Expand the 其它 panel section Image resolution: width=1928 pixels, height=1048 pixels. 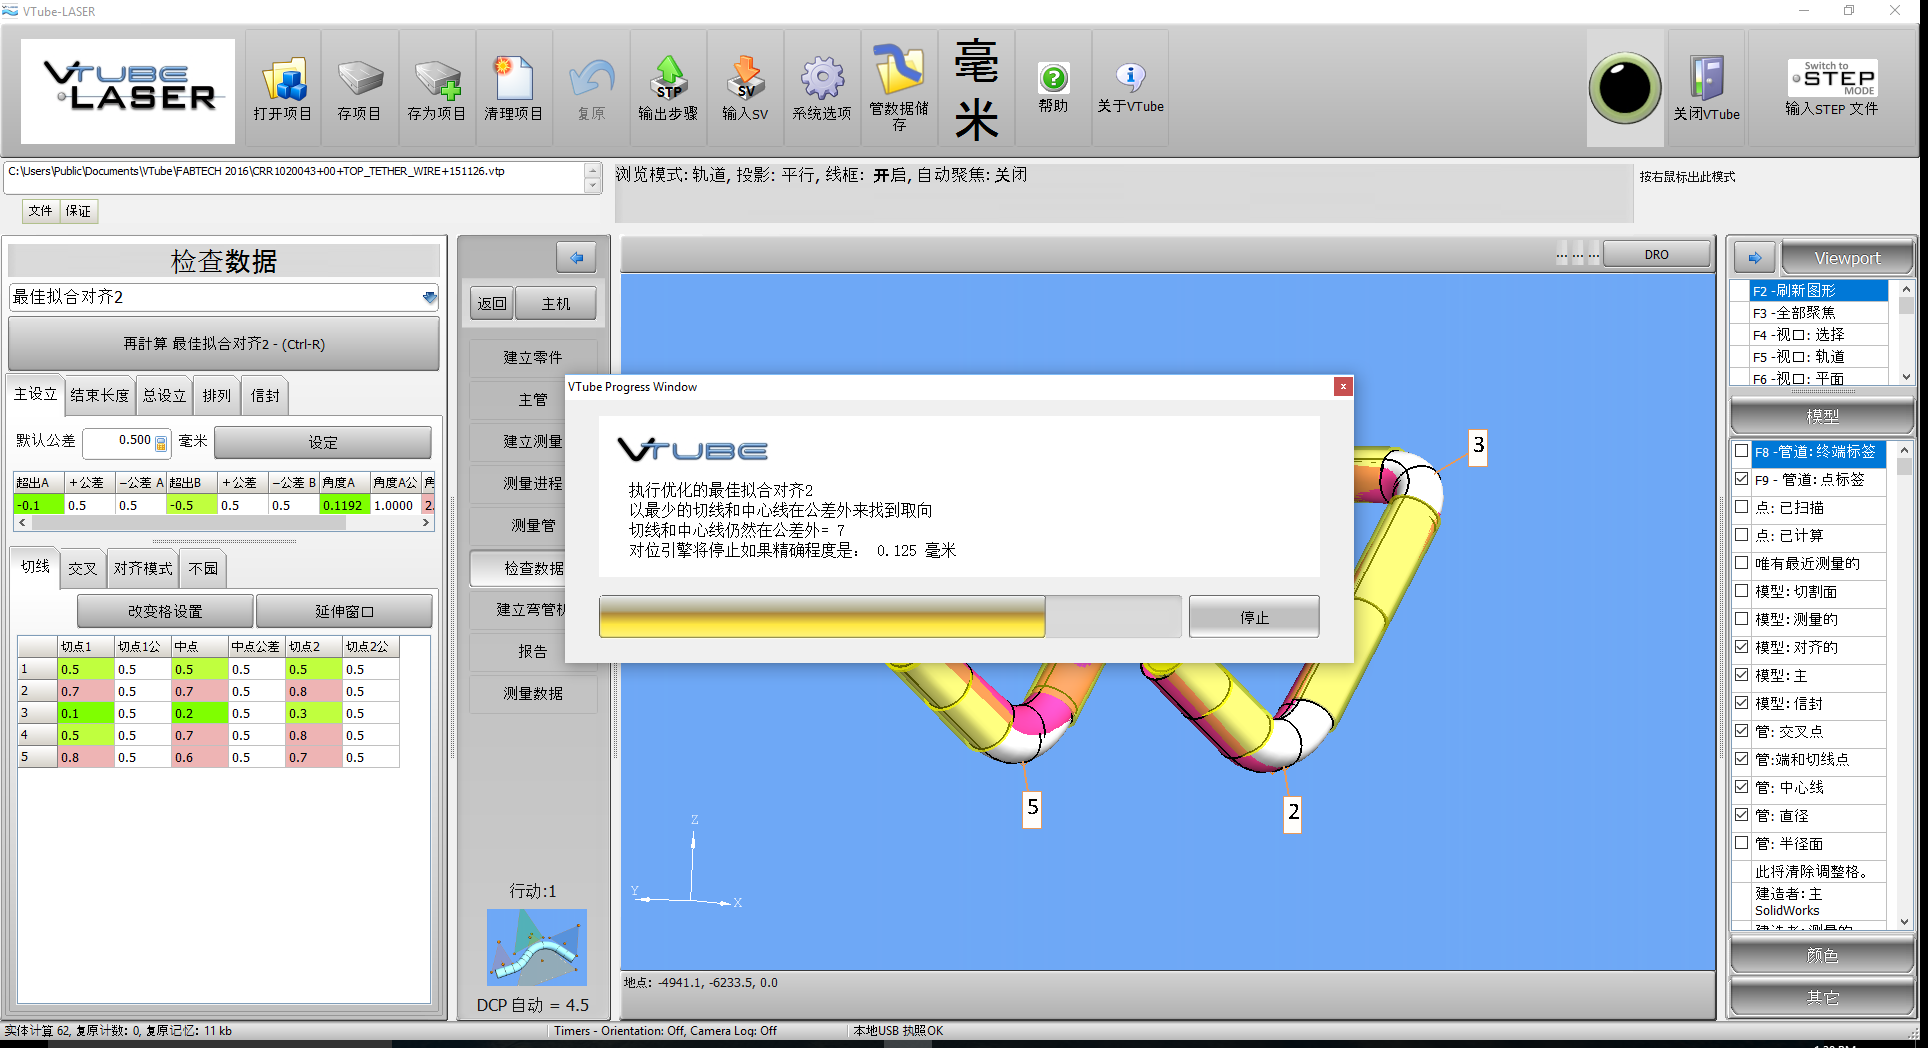1821,997
